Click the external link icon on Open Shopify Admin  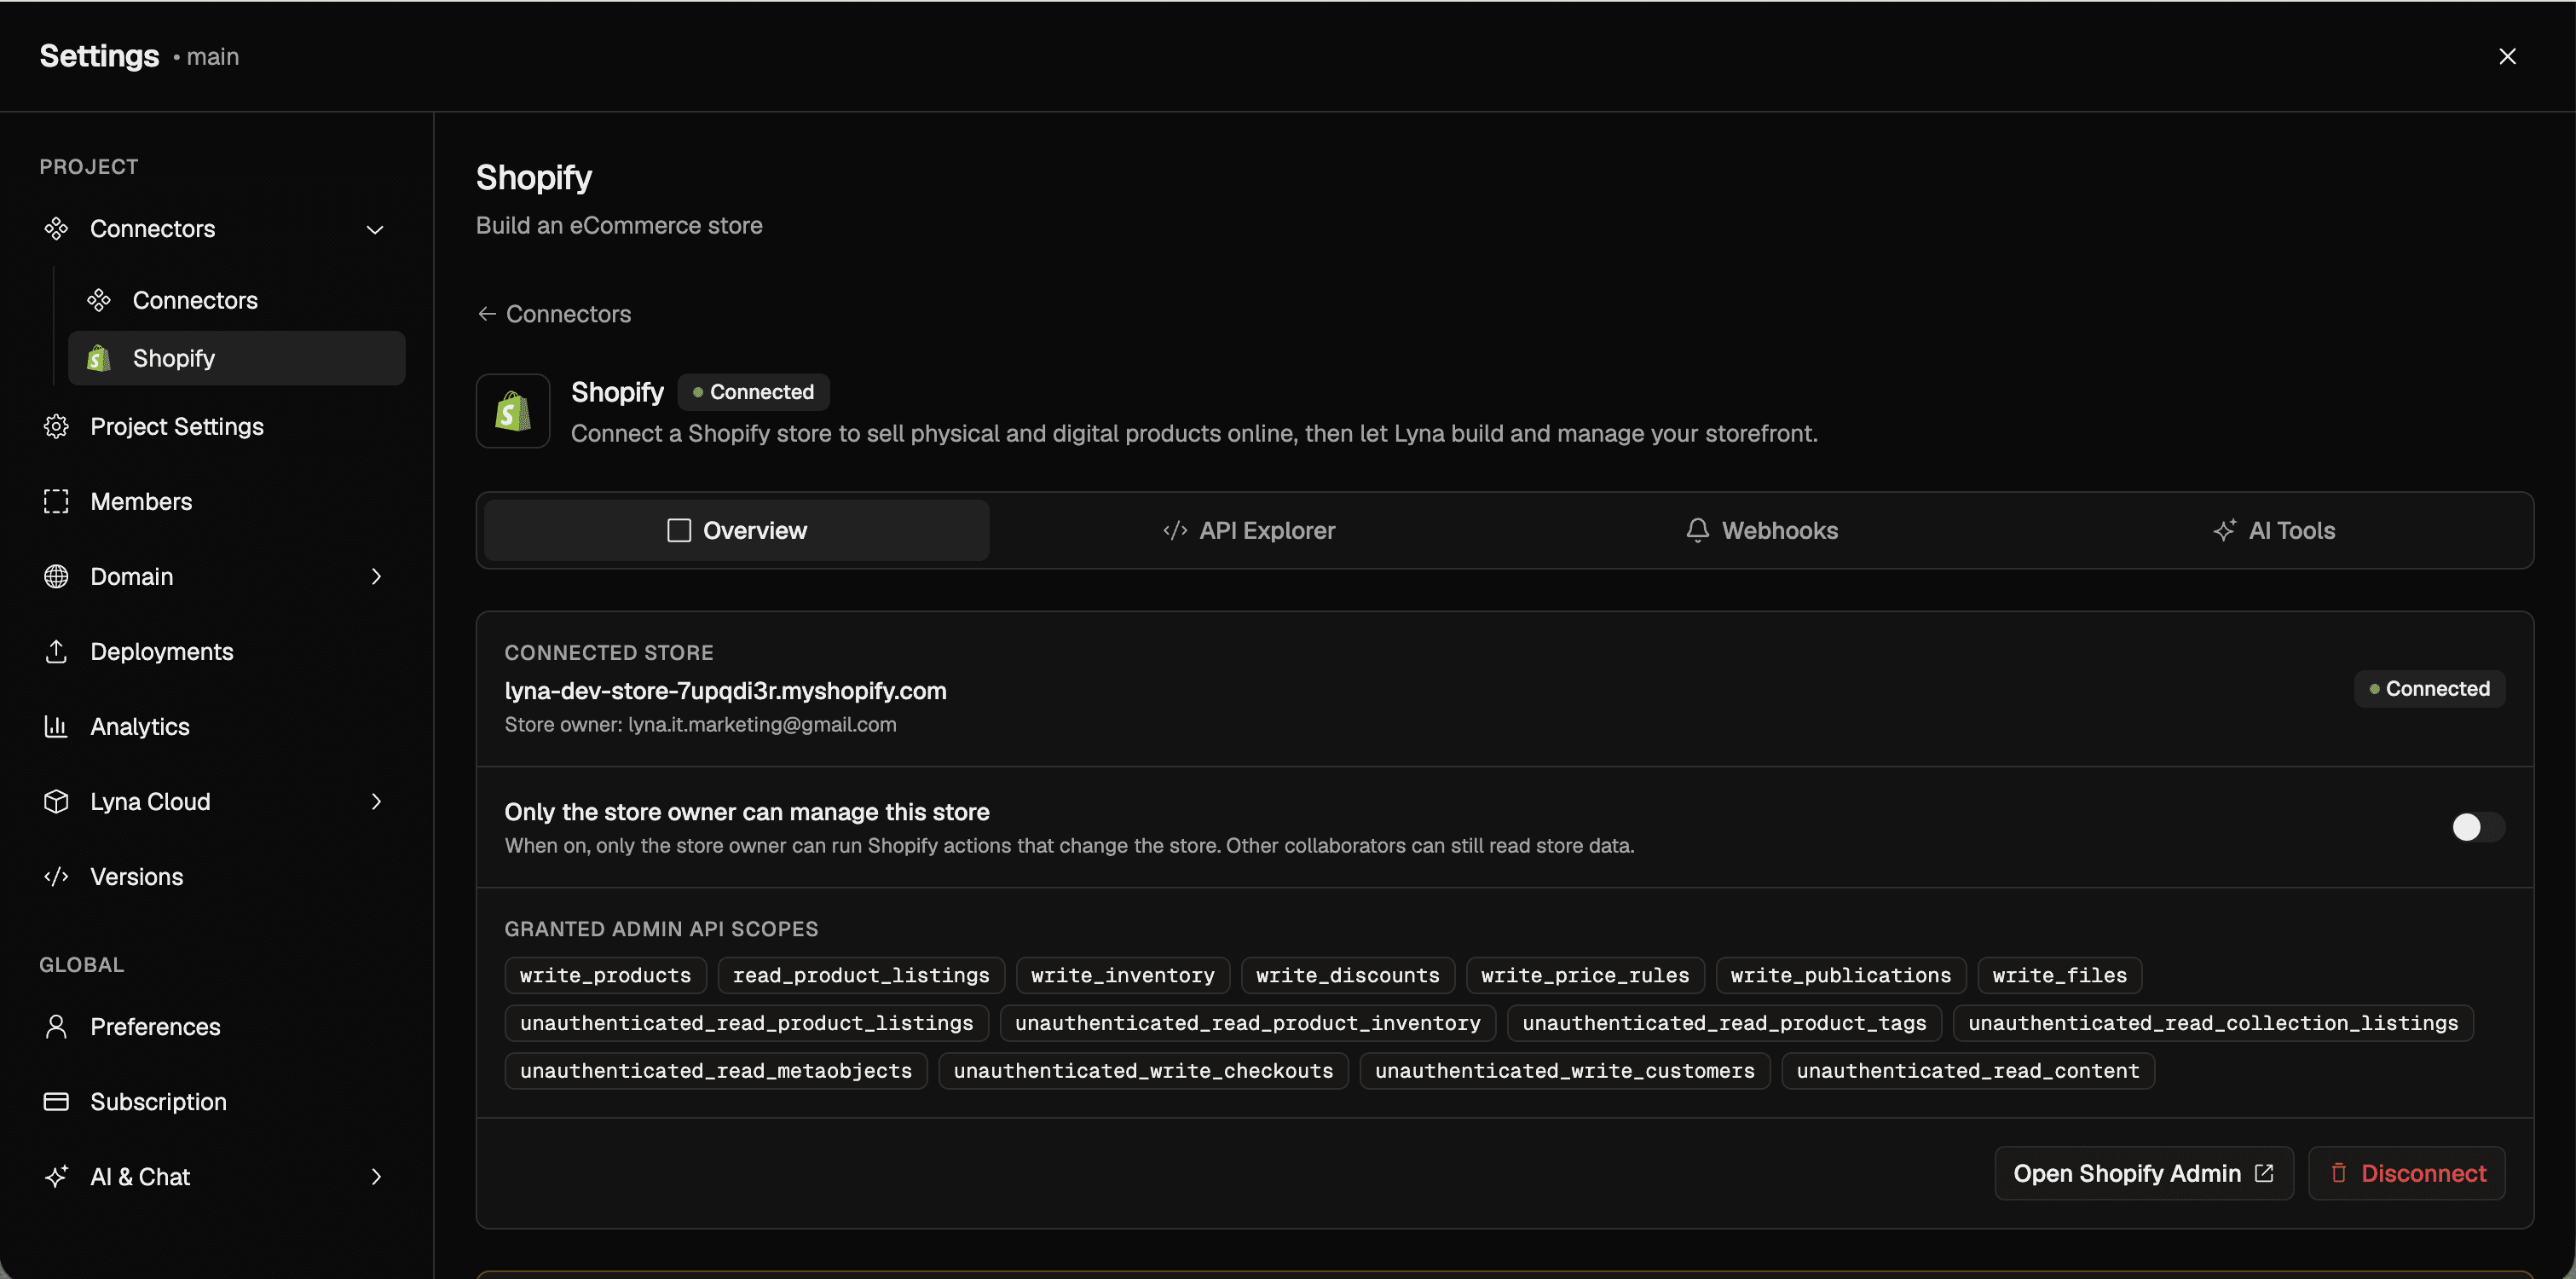(2264, 1173)
